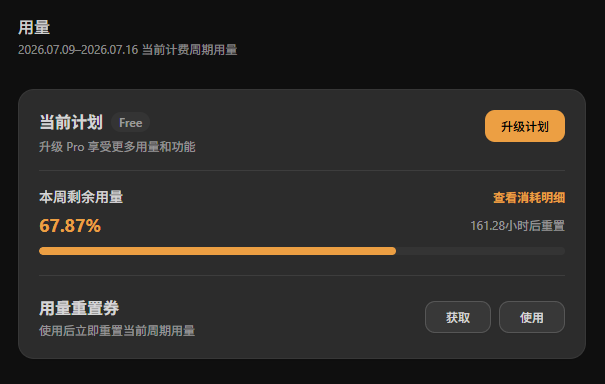Image resolution: width=605 pixels, height=384 pixels.
Task: Click the 67.87% remaining usage value
Action: click(x=70, y=226)
